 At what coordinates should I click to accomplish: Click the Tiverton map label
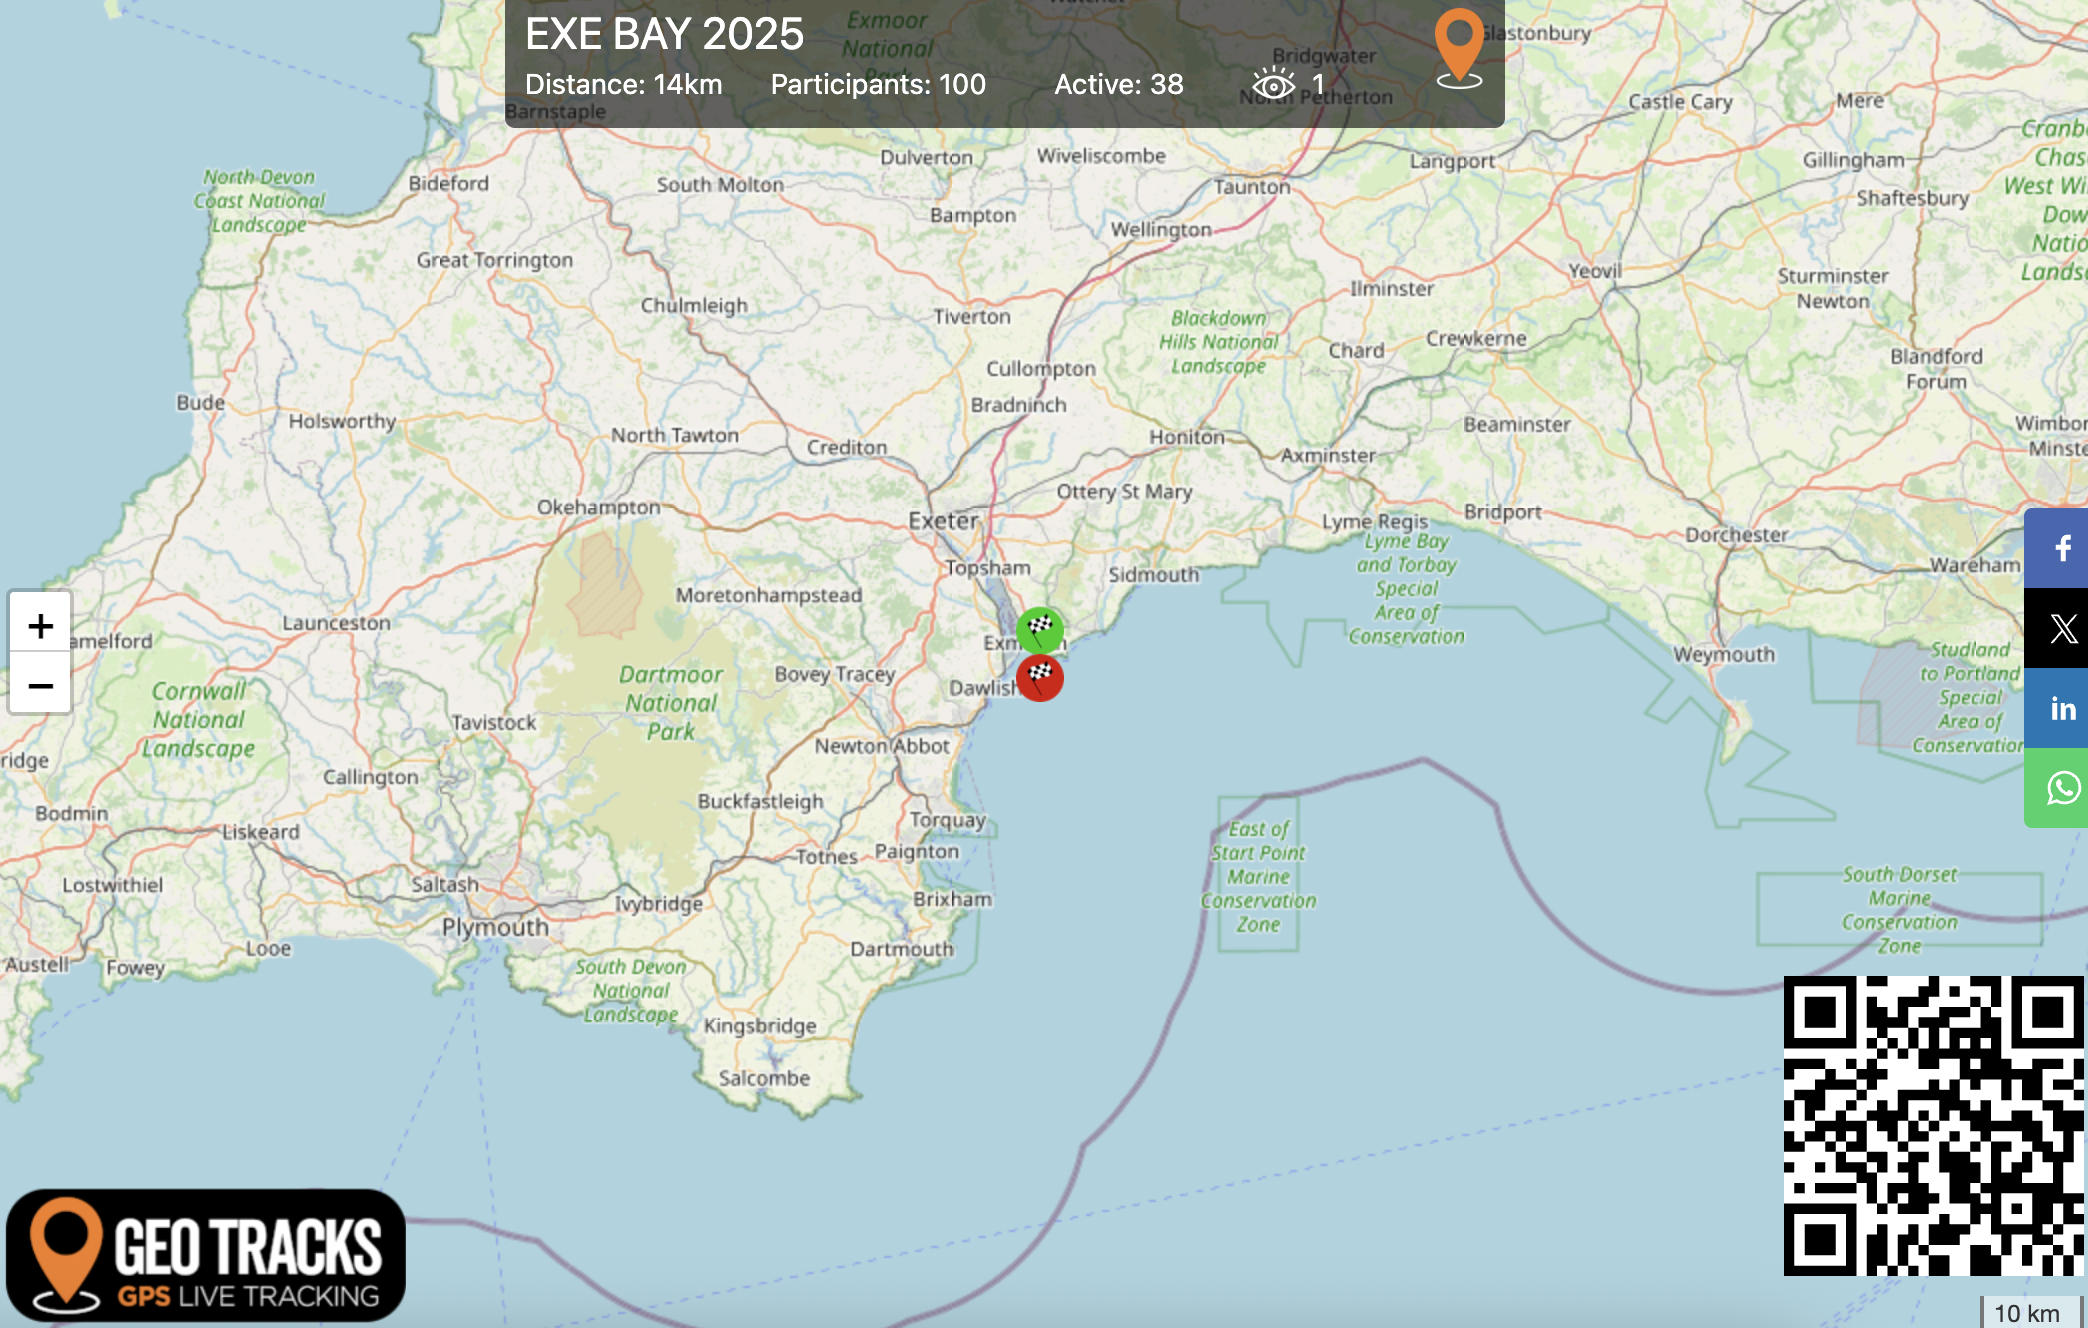click(972, 317)
